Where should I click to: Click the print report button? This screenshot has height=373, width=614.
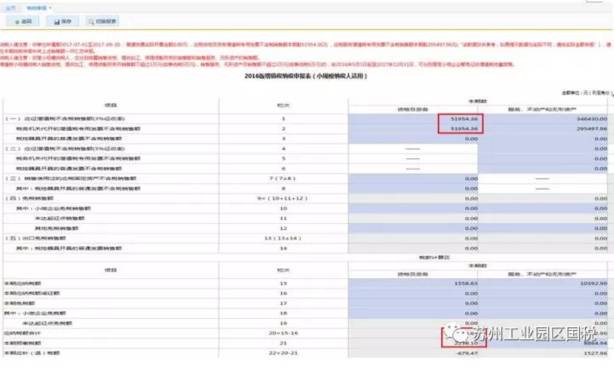point(103,21)
